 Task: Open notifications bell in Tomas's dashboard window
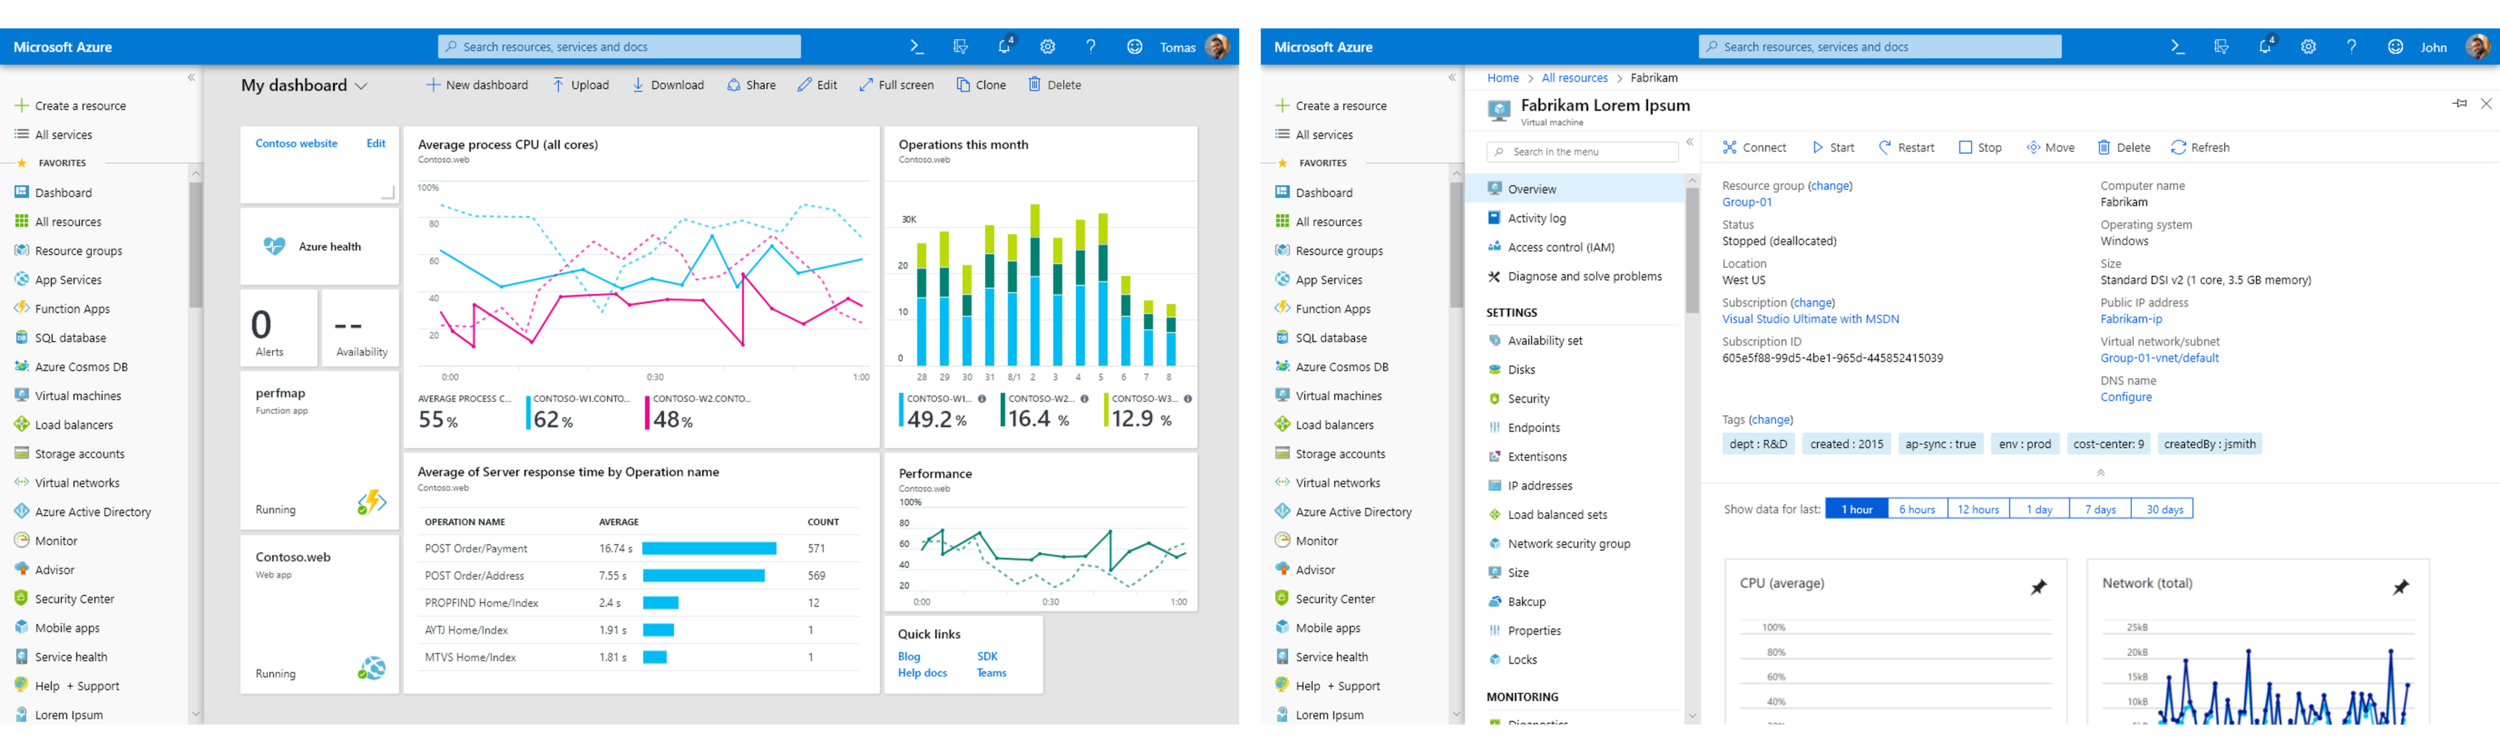pyautogui.click(x=1005, y=46)
